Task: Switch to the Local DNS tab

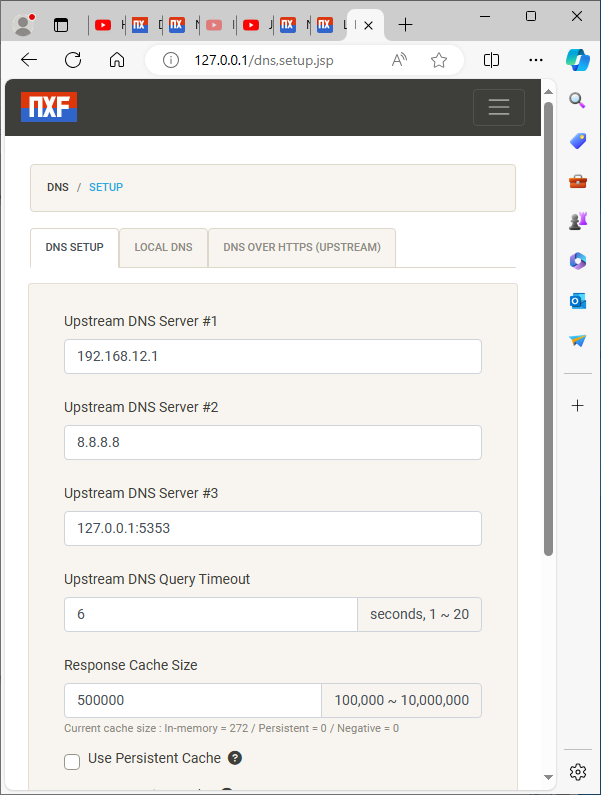Action: pos(163,247)
